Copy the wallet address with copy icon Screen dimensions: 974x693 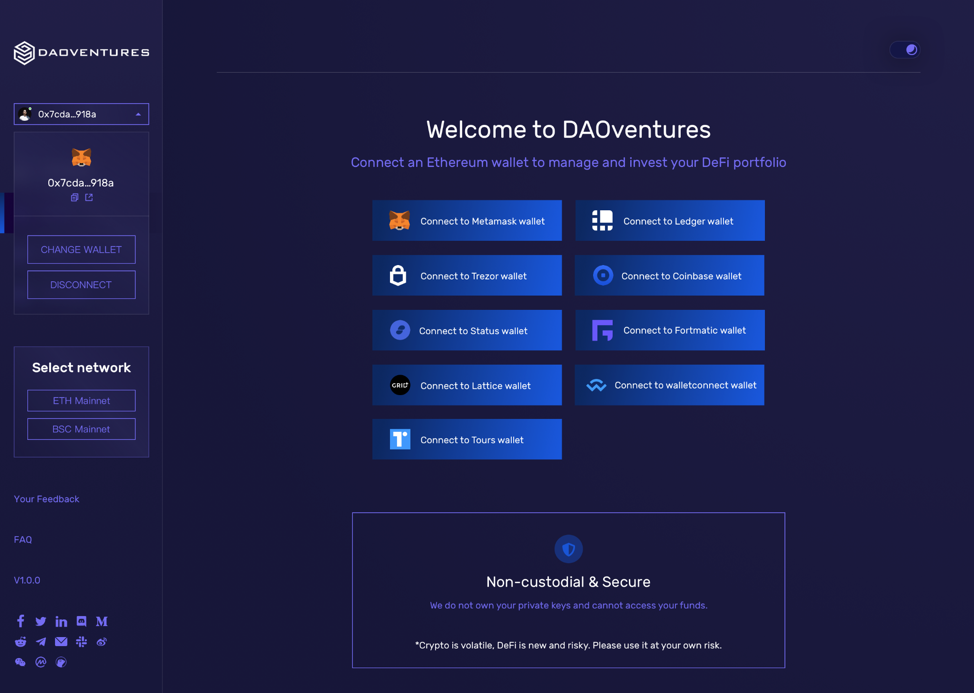pyautogui.click(x=74, y=197)
